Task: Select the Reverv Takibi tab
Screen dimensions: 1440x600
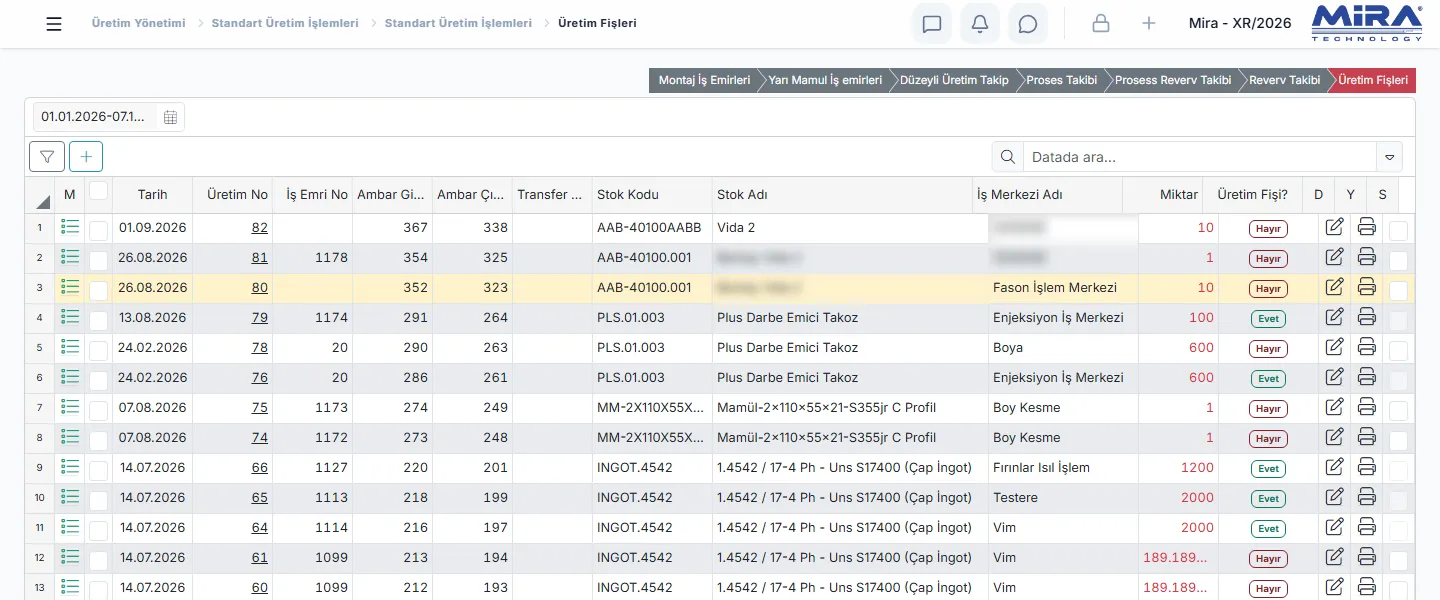Action: click(x=1284, y=80)
